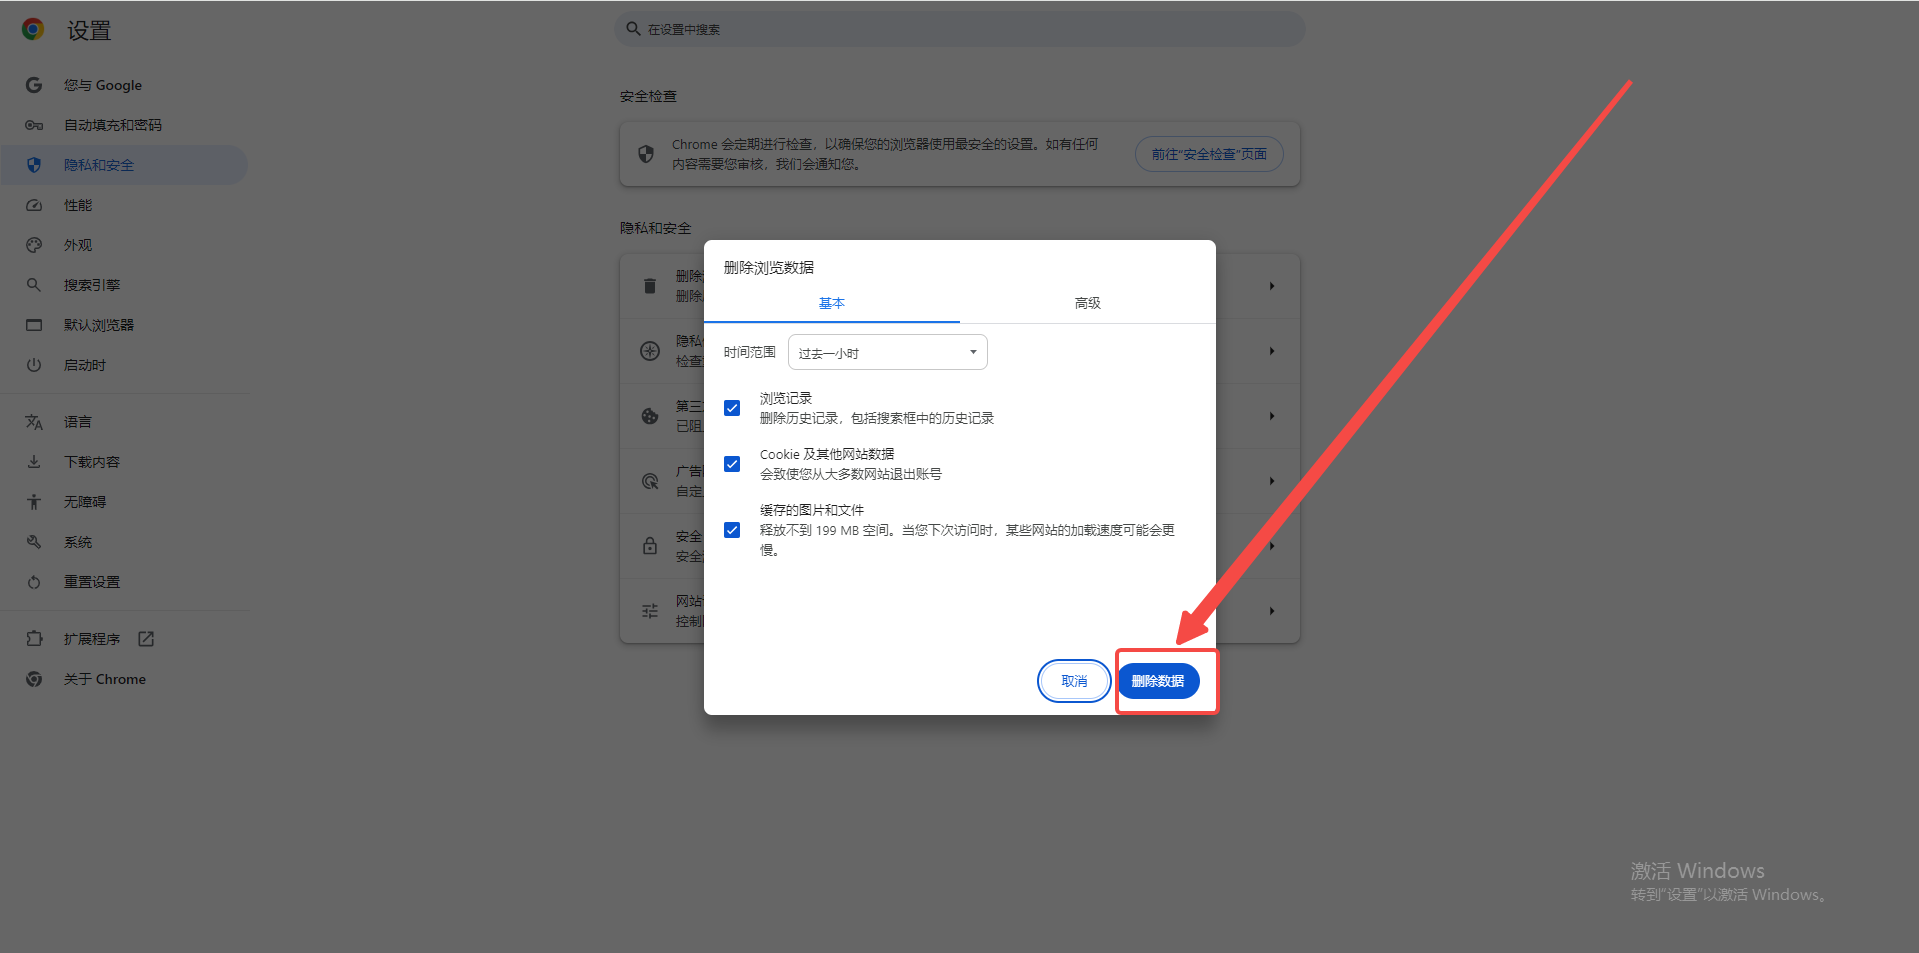
Task: Click the Chrome icon for 关于 Chrome
Action: (34, 679)
